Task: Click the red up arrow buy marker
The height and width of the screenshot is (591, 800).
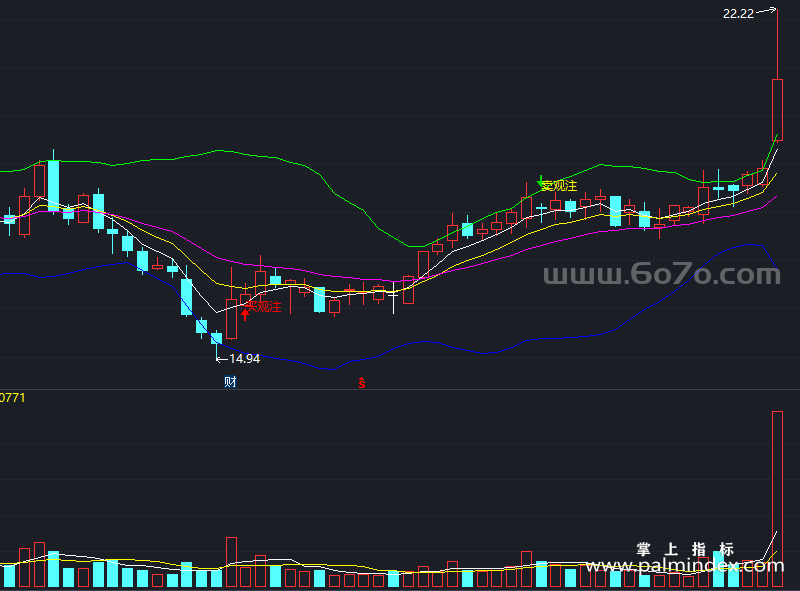Action: 245,314
